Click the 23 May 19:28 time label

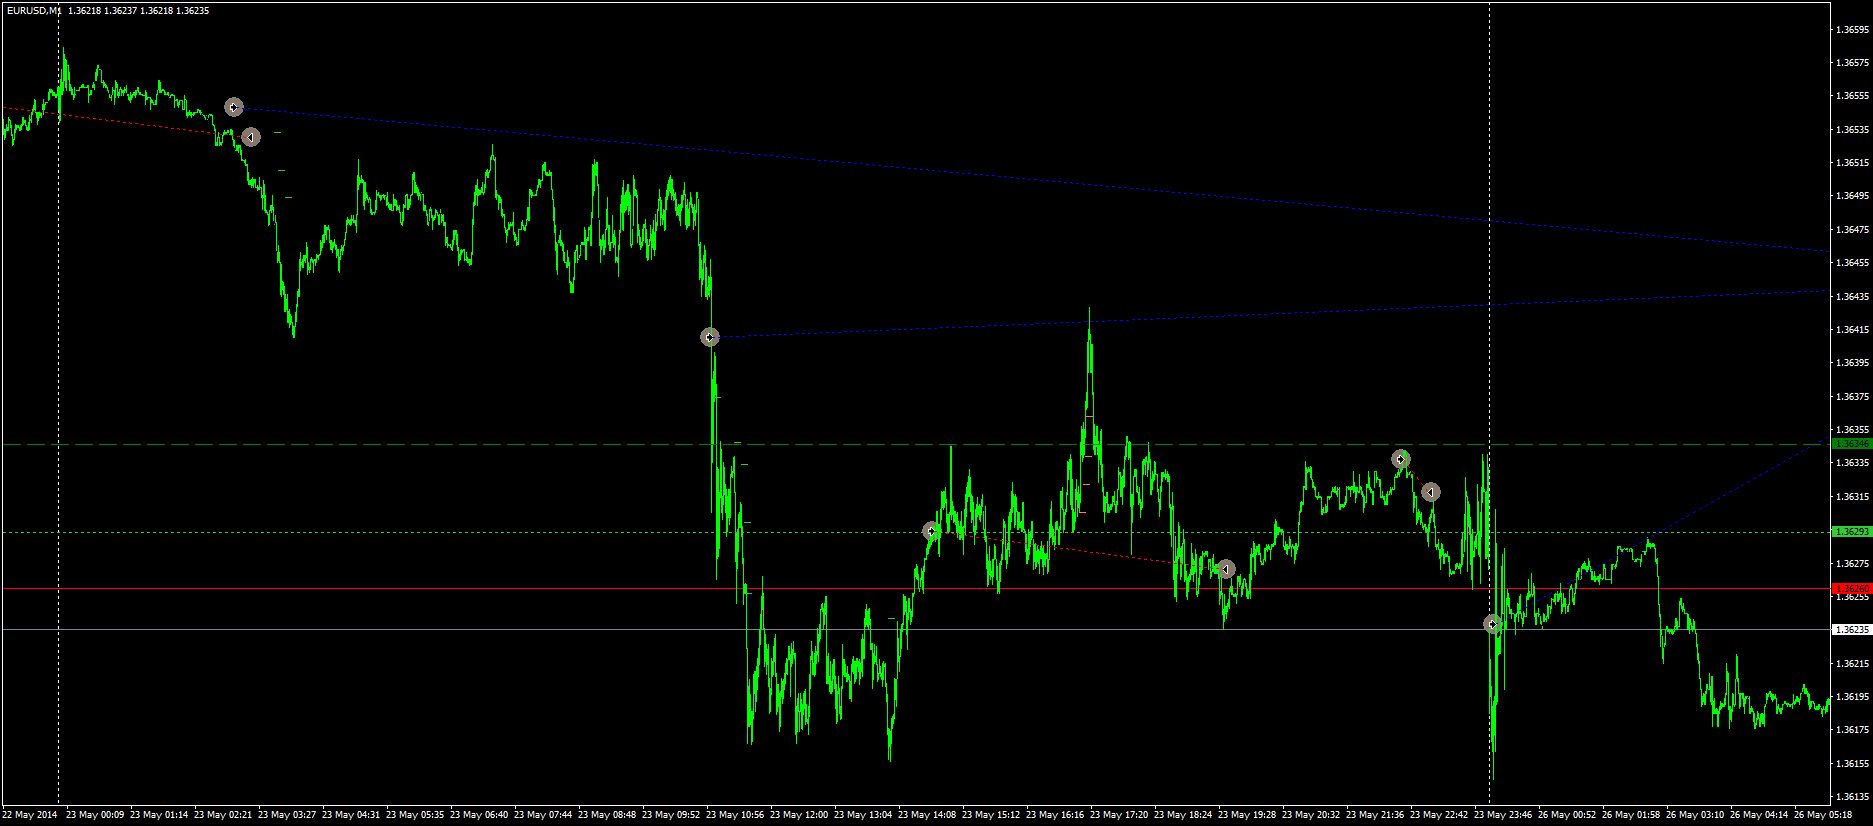point(1248,815)
